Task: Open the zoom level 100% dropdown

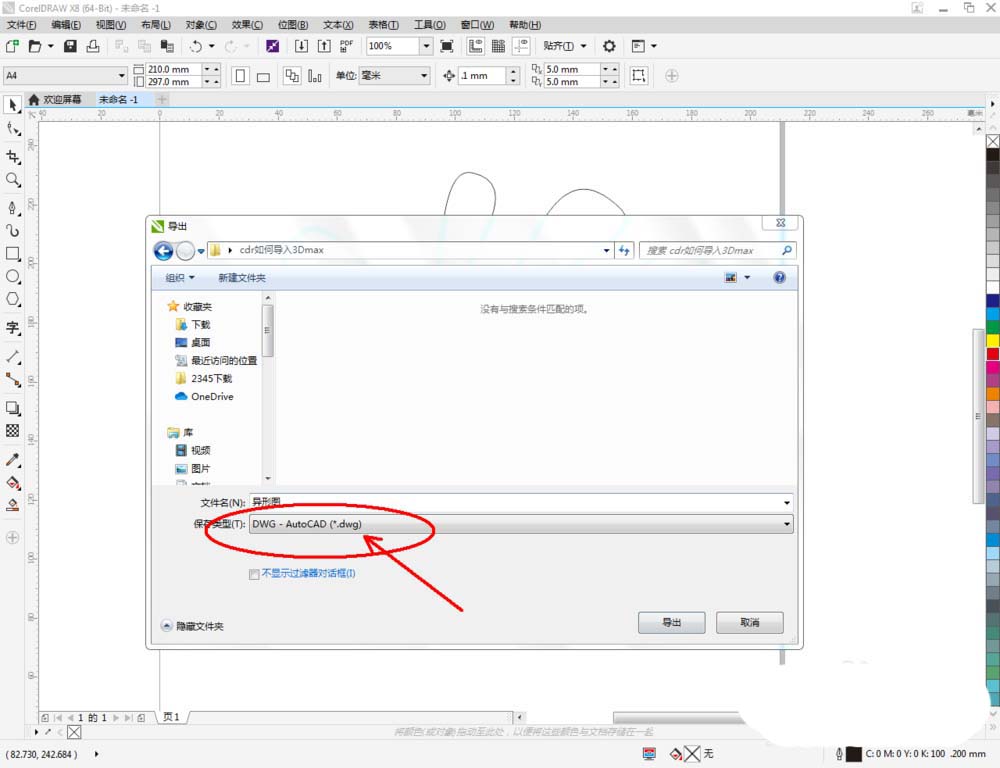Action: pyautogui.click(x=426, y=46)
